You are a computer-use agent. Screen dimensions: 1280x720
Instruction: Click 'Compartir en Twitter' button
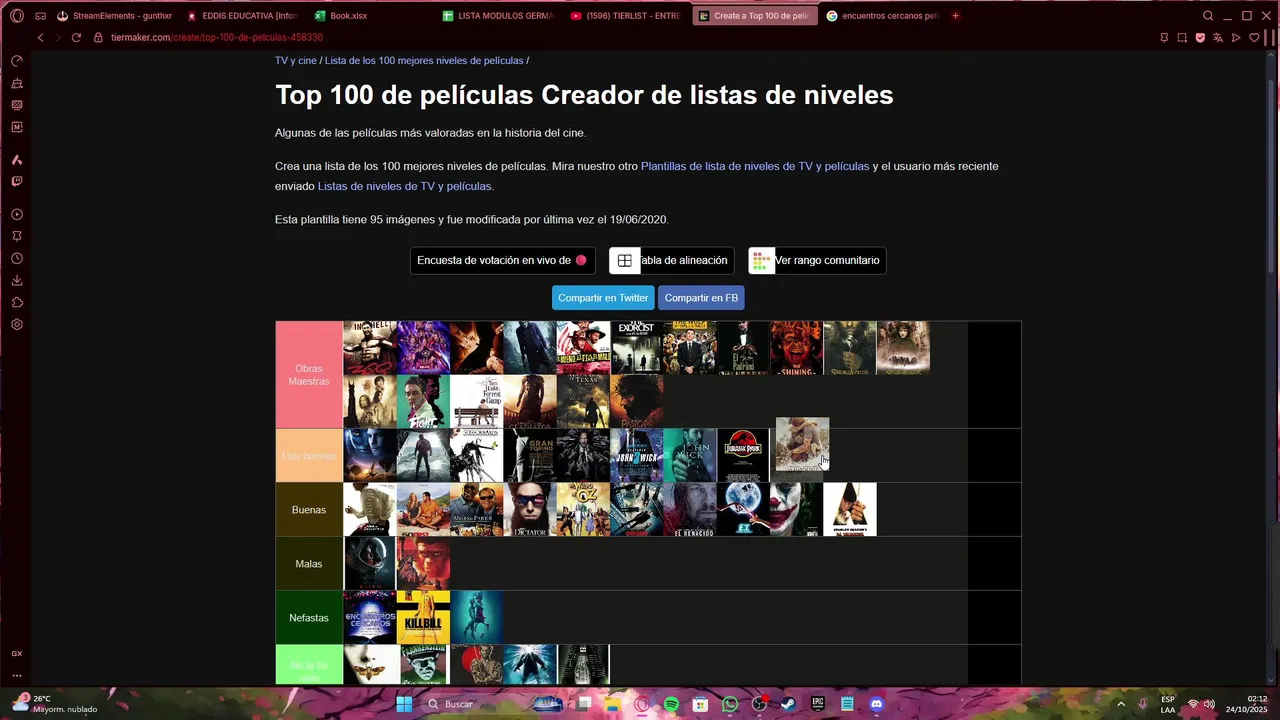603,298
